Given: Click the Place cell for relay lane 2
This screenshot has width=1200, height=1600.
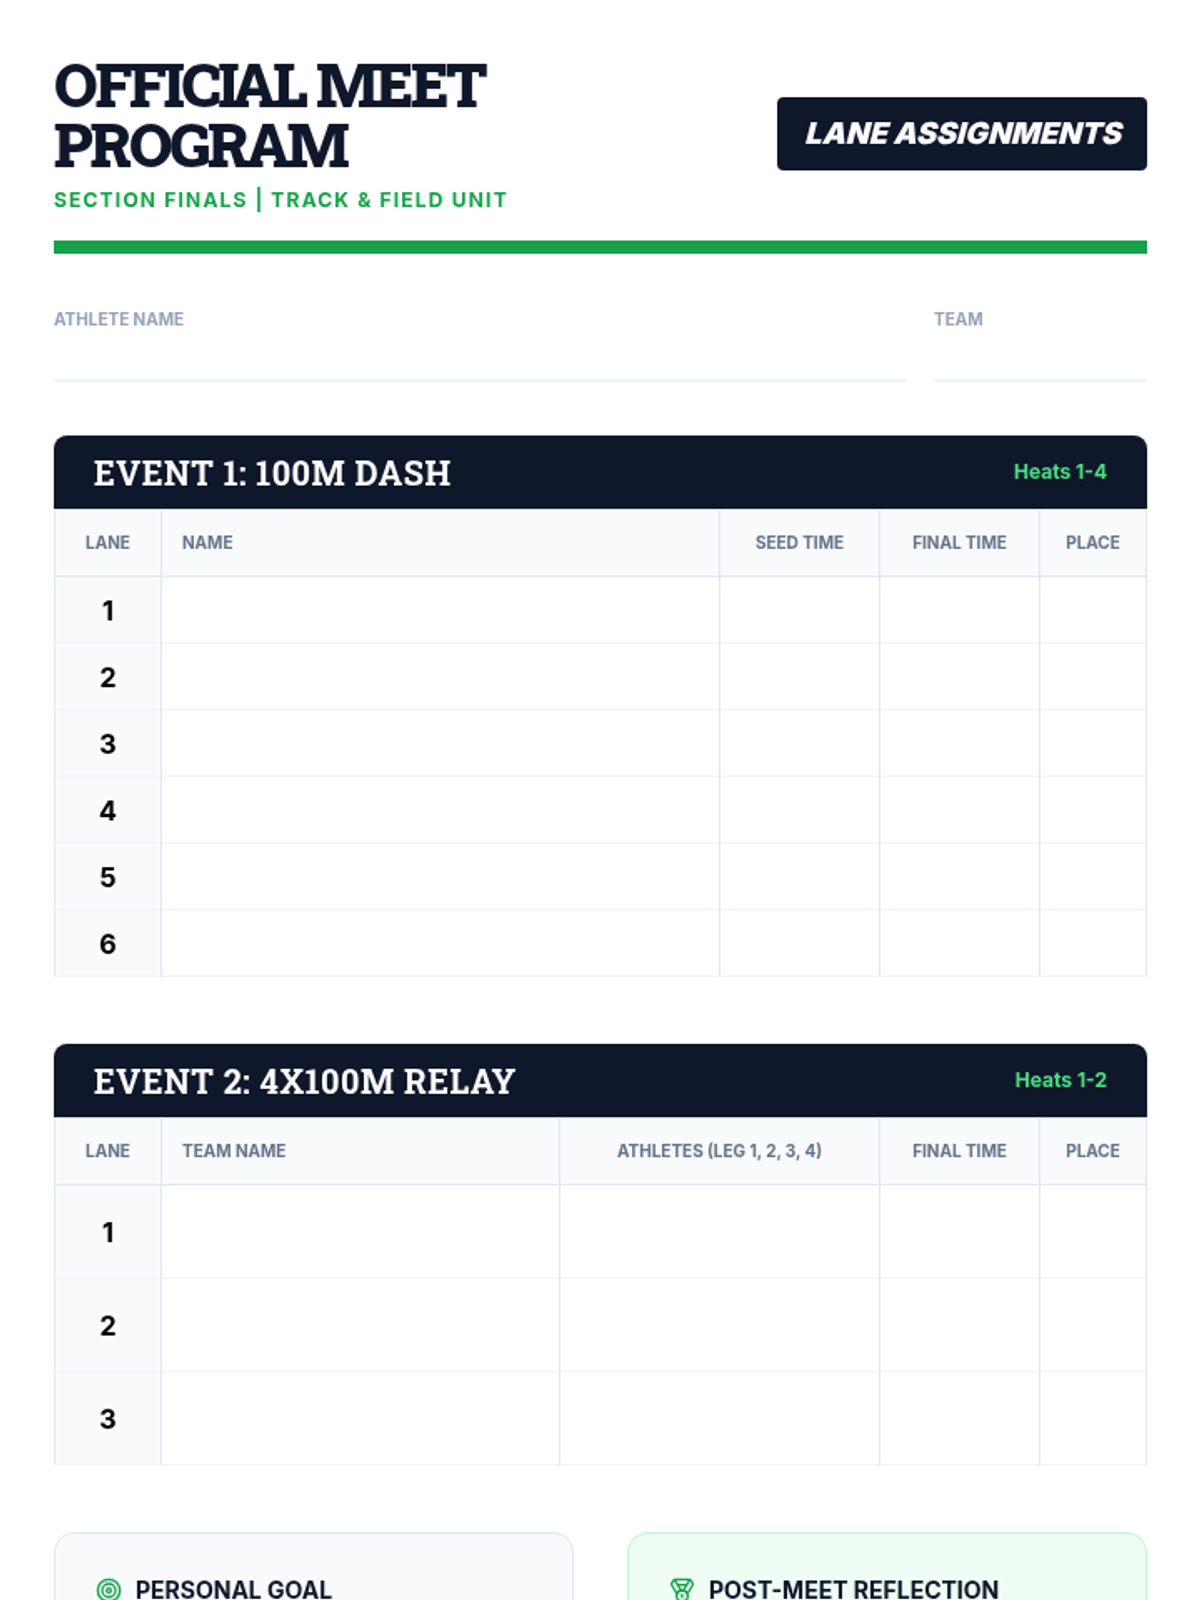Looking at the screenshot, I should click(1093, 1325).
